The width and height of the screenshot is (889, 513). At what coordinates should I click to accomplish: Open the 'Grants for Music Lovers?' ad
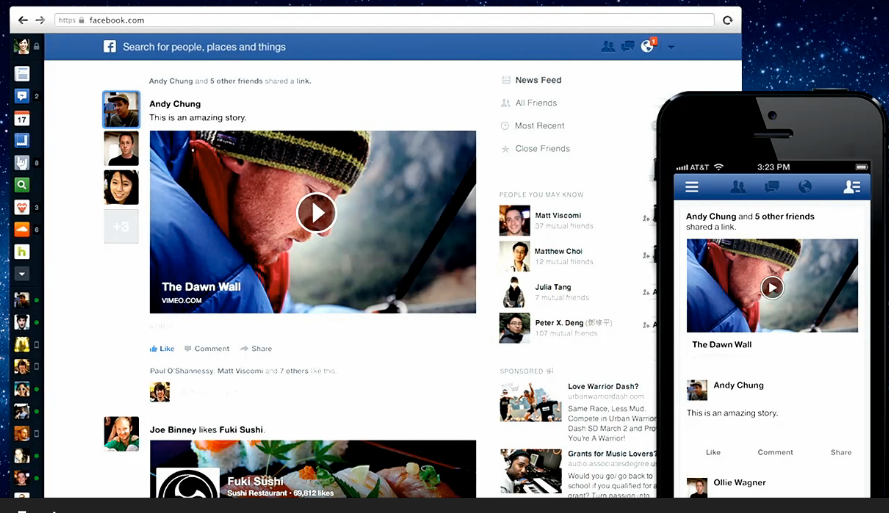point(612,453)
